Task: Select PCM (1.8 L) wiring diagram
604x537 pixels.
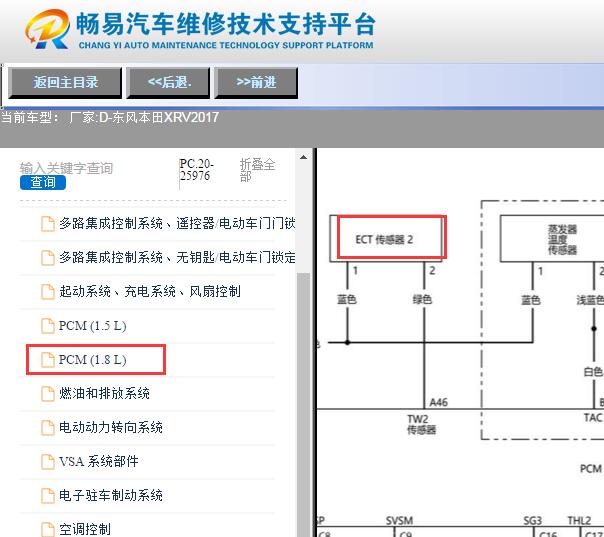Action: pos(92,360)
